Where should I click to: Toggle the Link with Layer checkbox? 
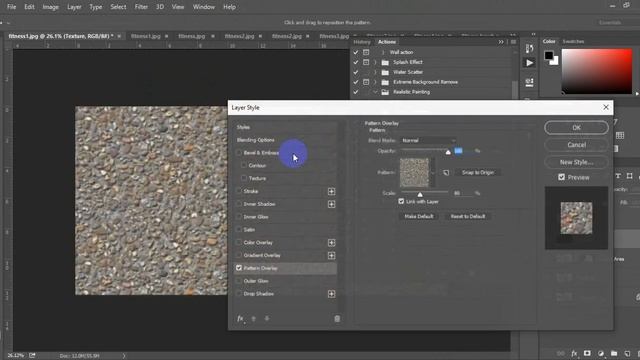point(401,202)
